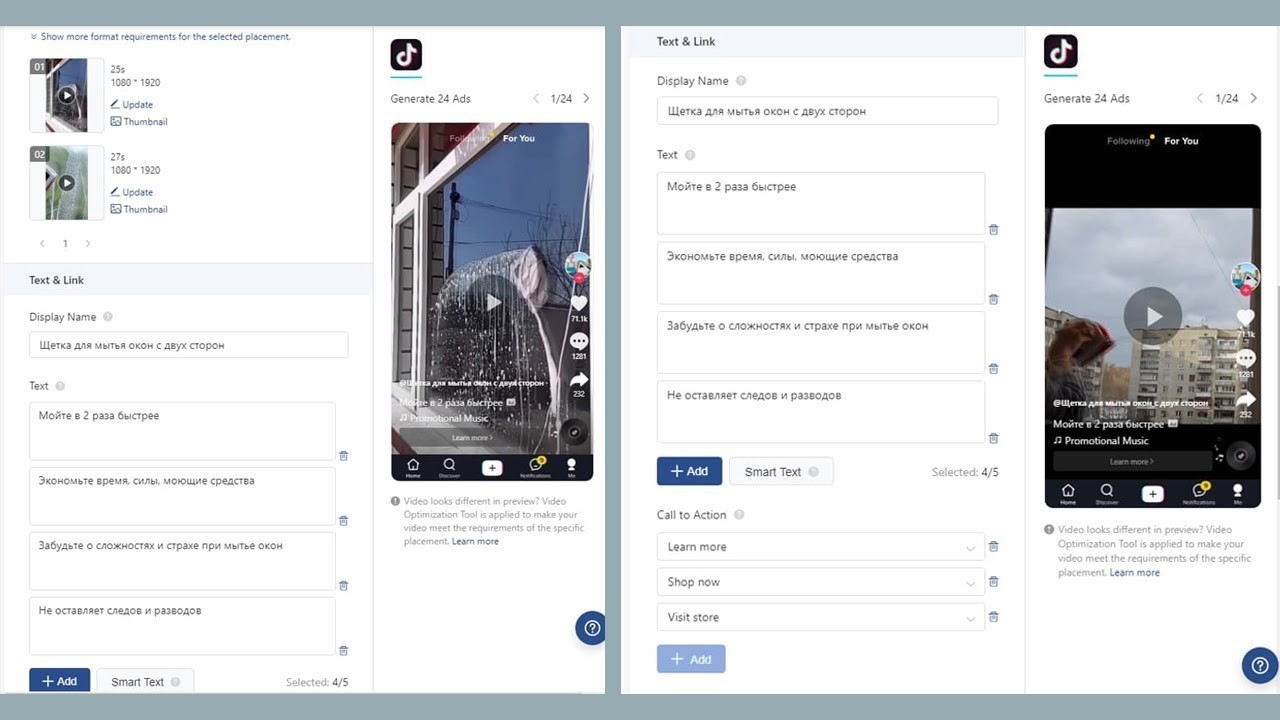Click Display Name input in left screenshot
Screen dimensions: 1280x720
(189, 345)
